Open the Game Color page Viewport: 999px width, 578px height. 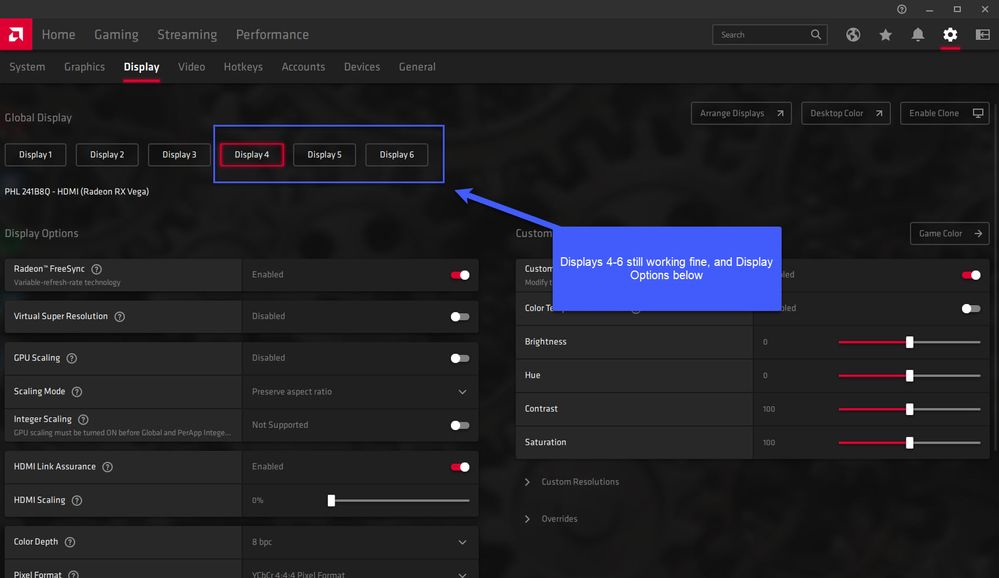949,233
